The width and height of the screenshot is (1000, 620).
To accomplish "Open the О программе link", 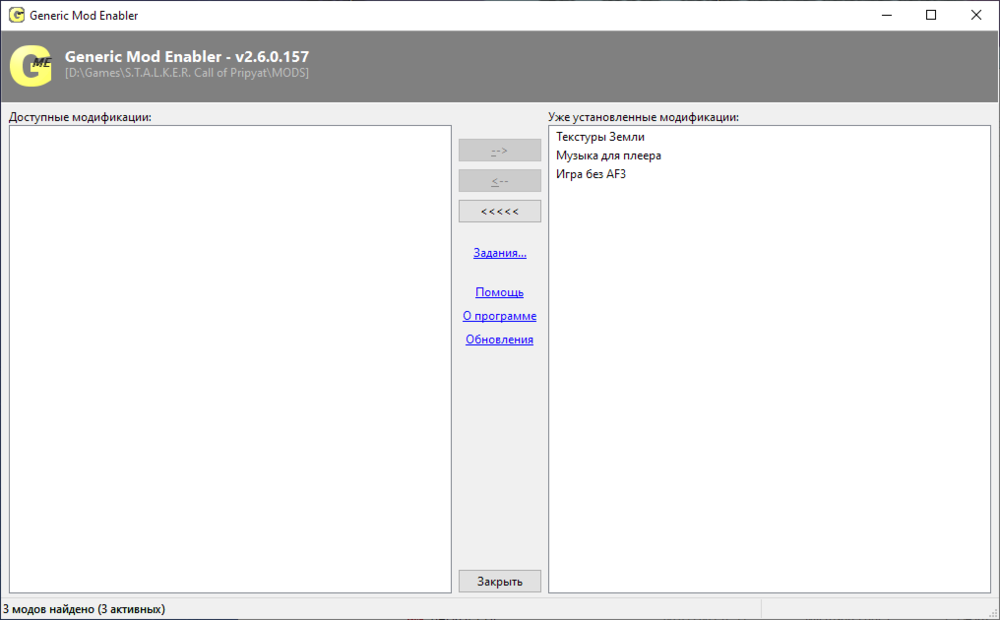I will 499,316.
